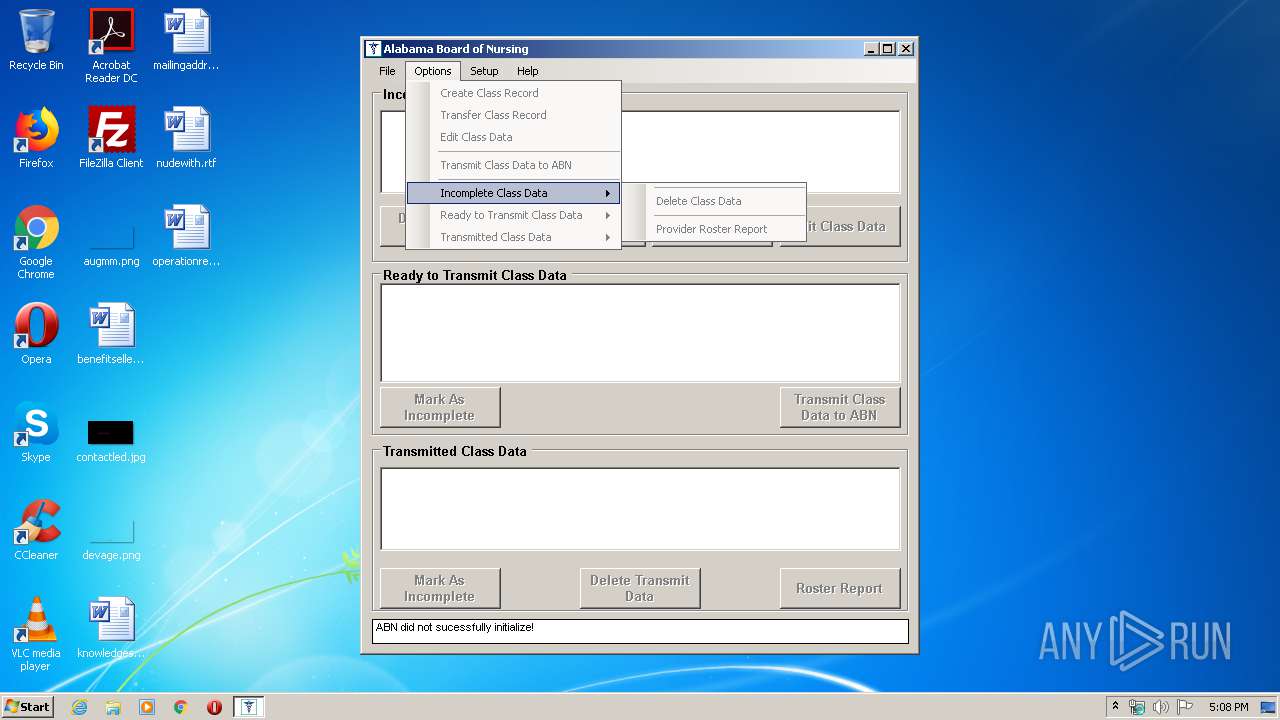Click inside Ready to Transmit Class Data list

pyautogui.click(x=640, y=333)
